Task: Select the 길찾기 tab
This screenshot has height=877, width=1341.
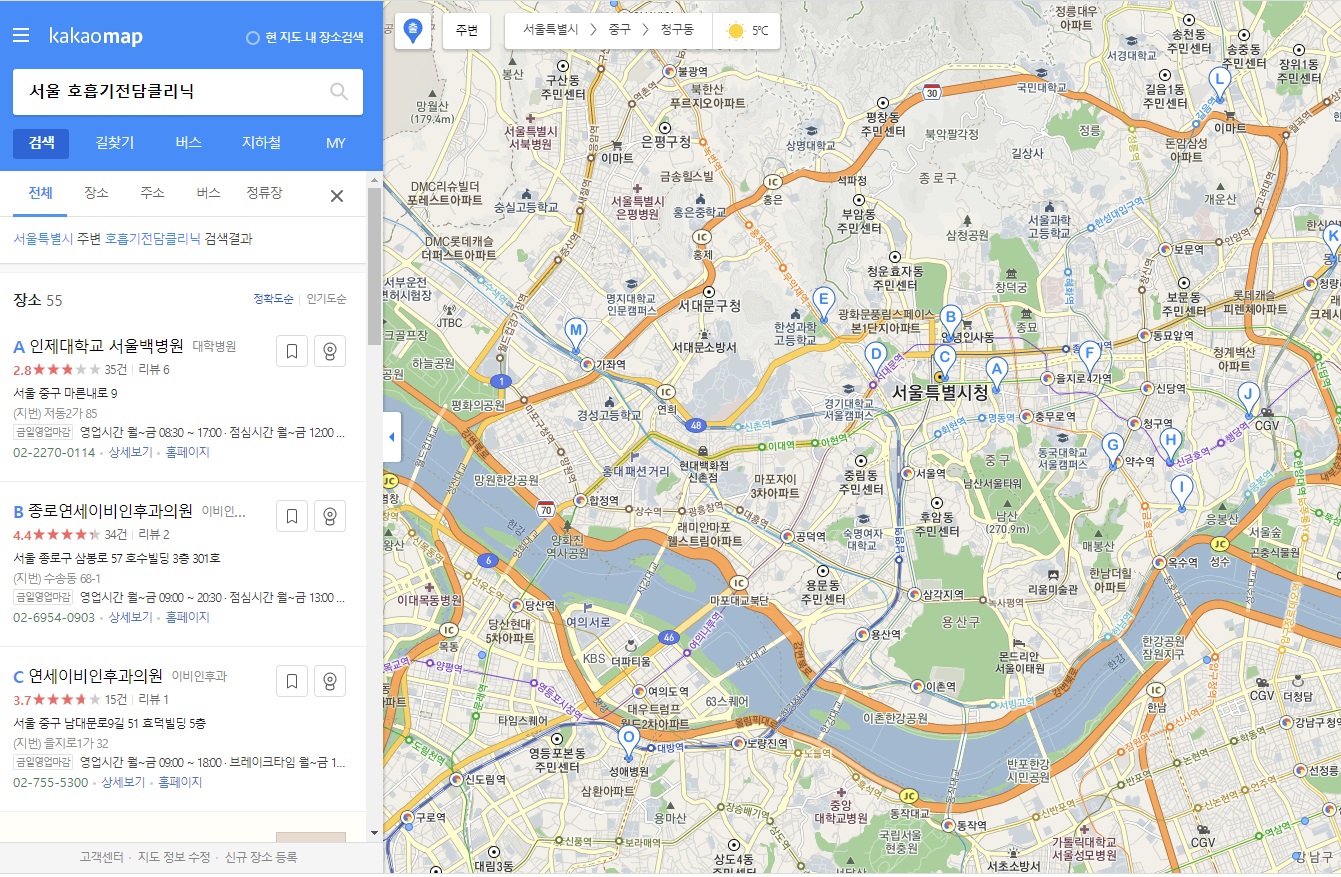Action: coord(115,143)
